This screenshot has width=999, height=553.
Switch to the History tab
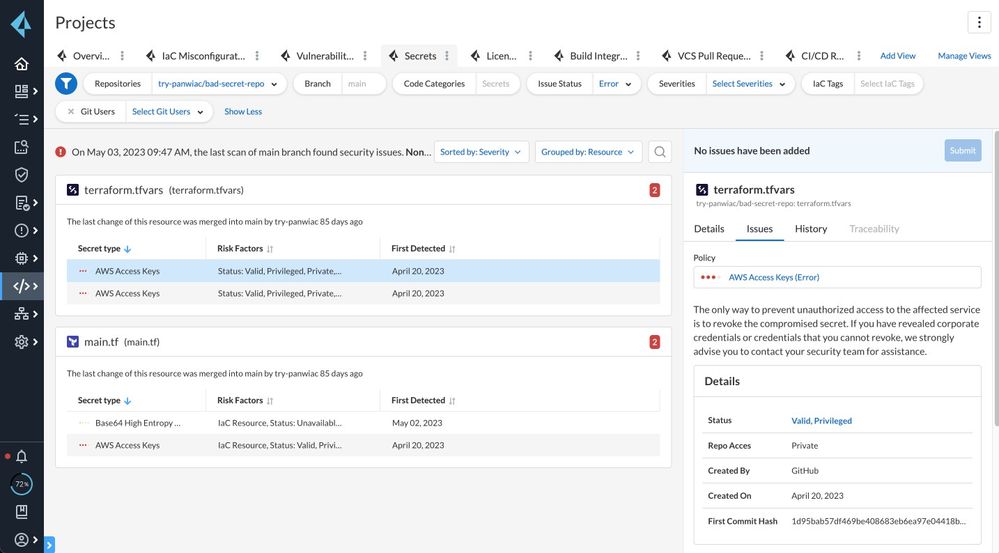click(x=810, y=229)
